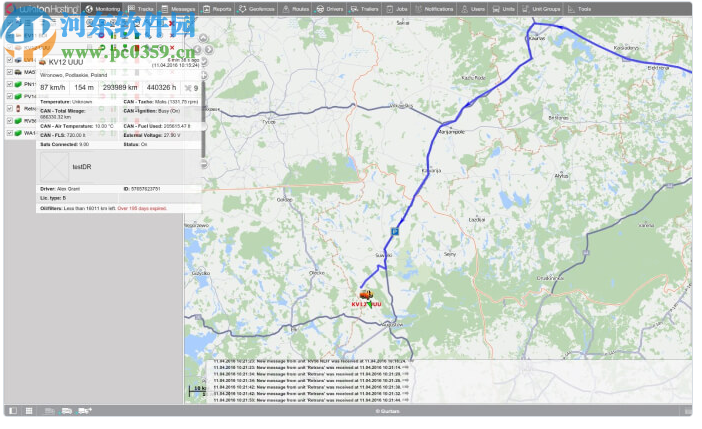The width and height of the screenshot is (702, 429).
Task: Click the 293989 km mileage value
Action: [x=120, y=87]
